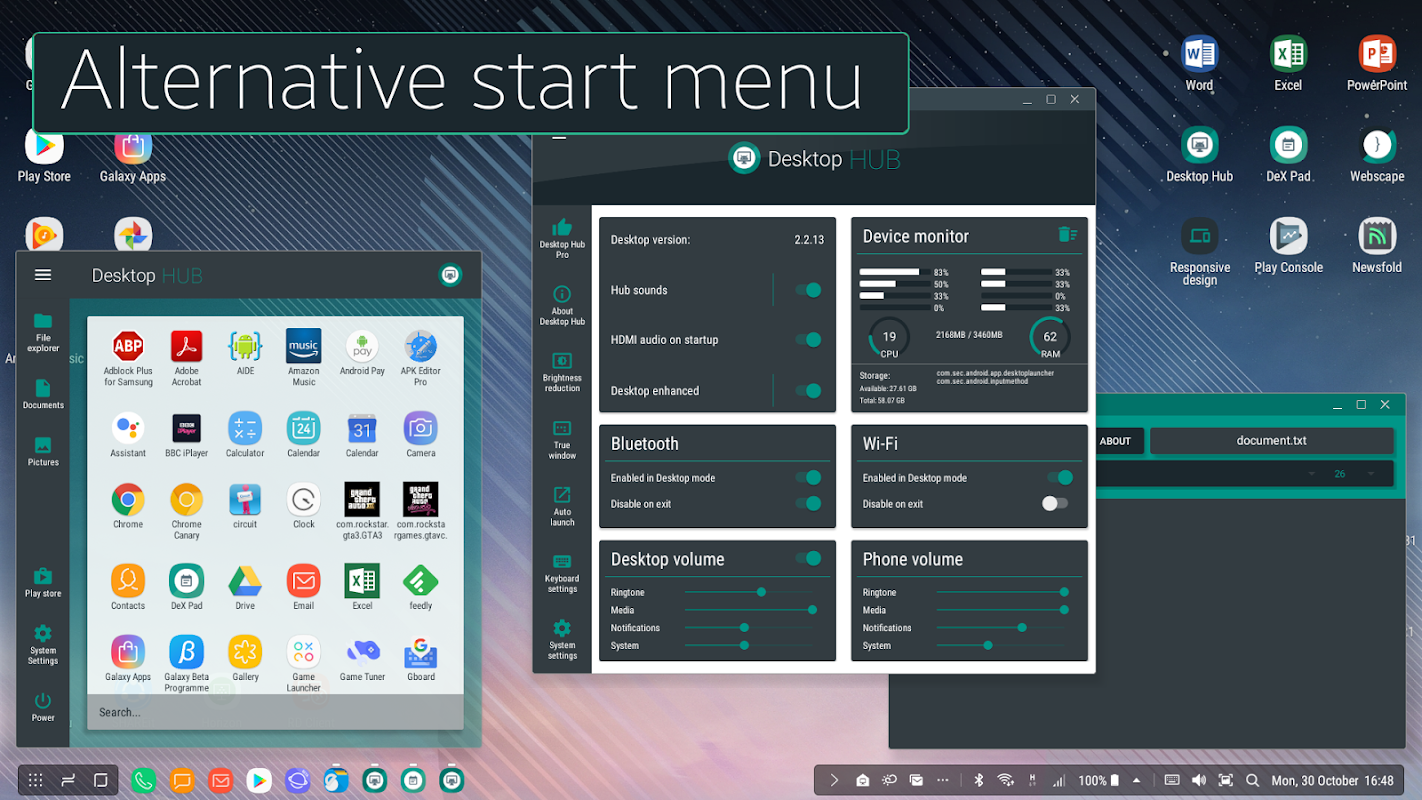This screenshot has height=800, width=1422.
Task: Open the ABOUT tab in text editor
Action: (x=1115, y=441)
